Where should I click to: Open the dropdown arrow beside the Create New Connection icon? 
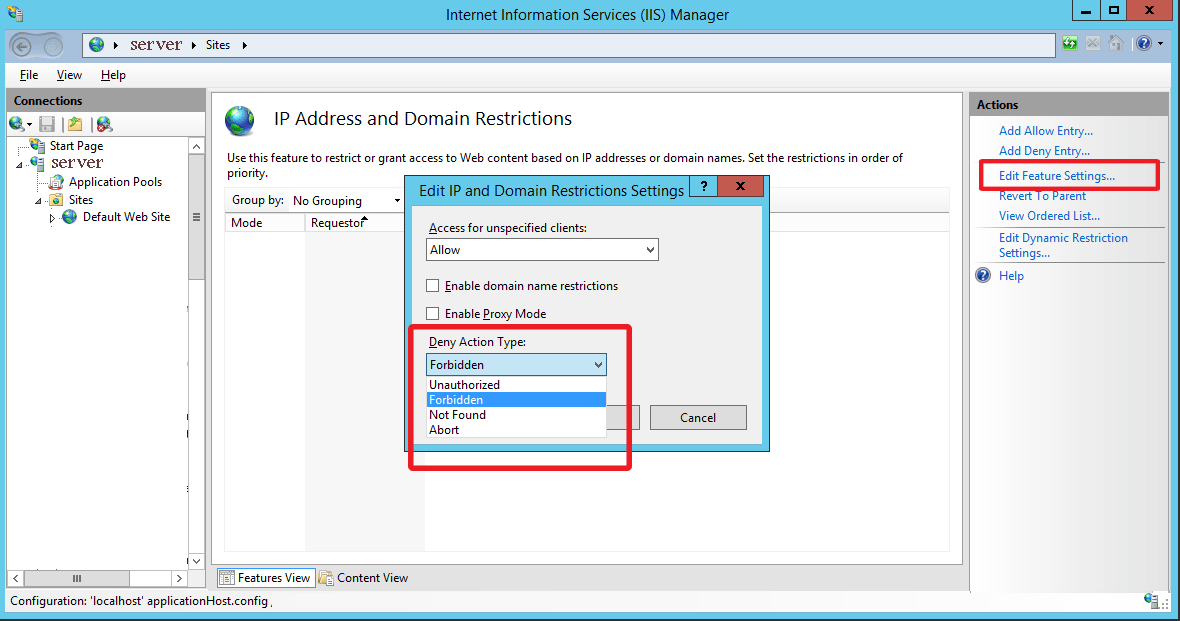coord(29,125)
